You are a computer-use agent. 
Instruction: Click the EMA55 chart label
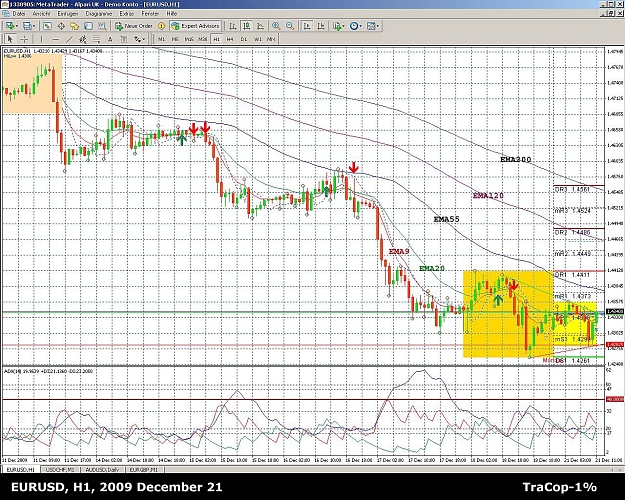[x=446, y=219]
